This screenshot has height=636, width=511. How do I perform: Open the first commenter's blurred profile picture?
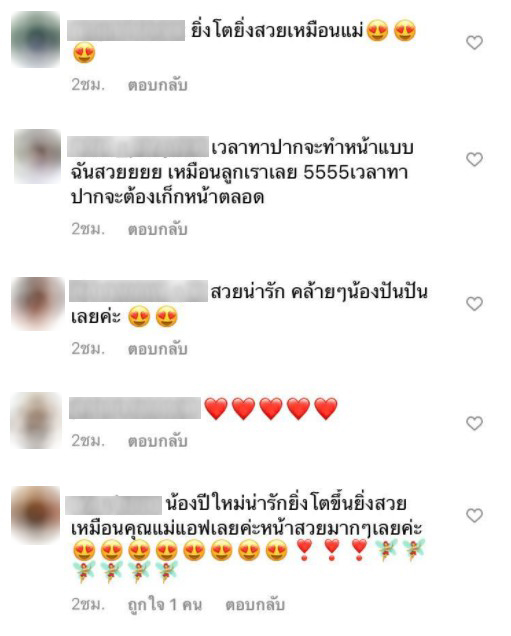coord(35,39)
